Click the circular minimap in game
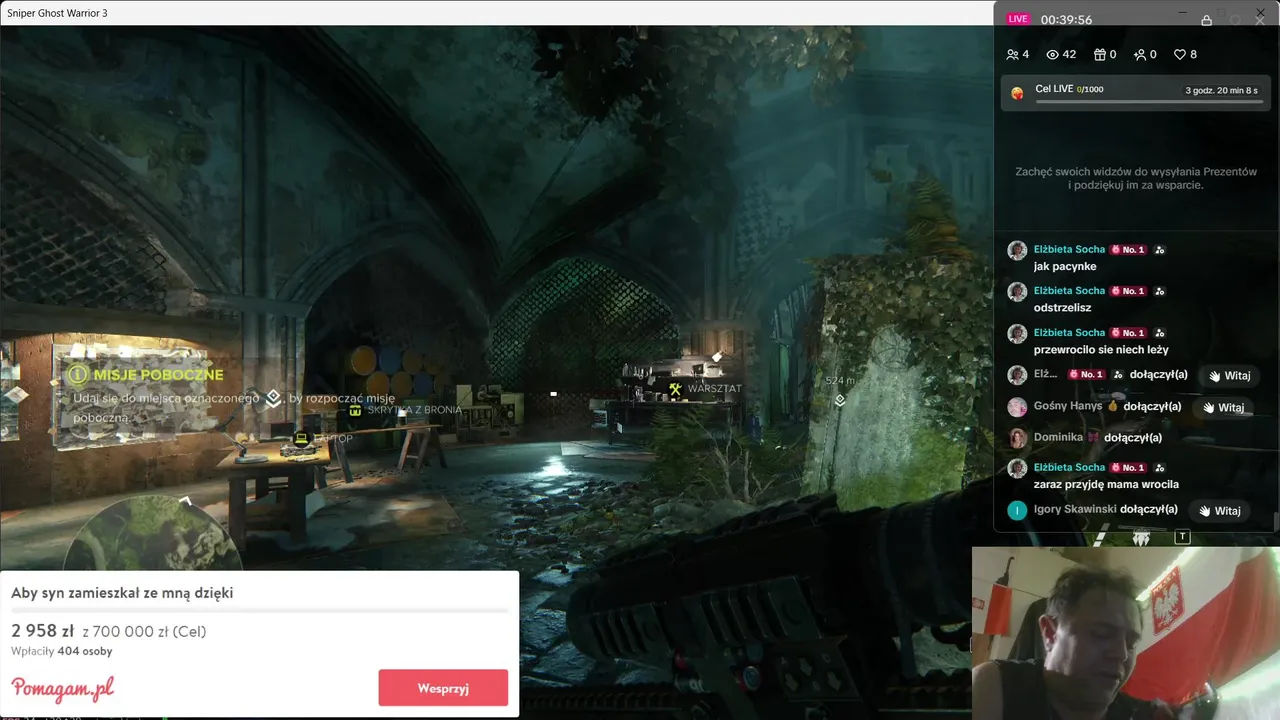 [152, 532]
